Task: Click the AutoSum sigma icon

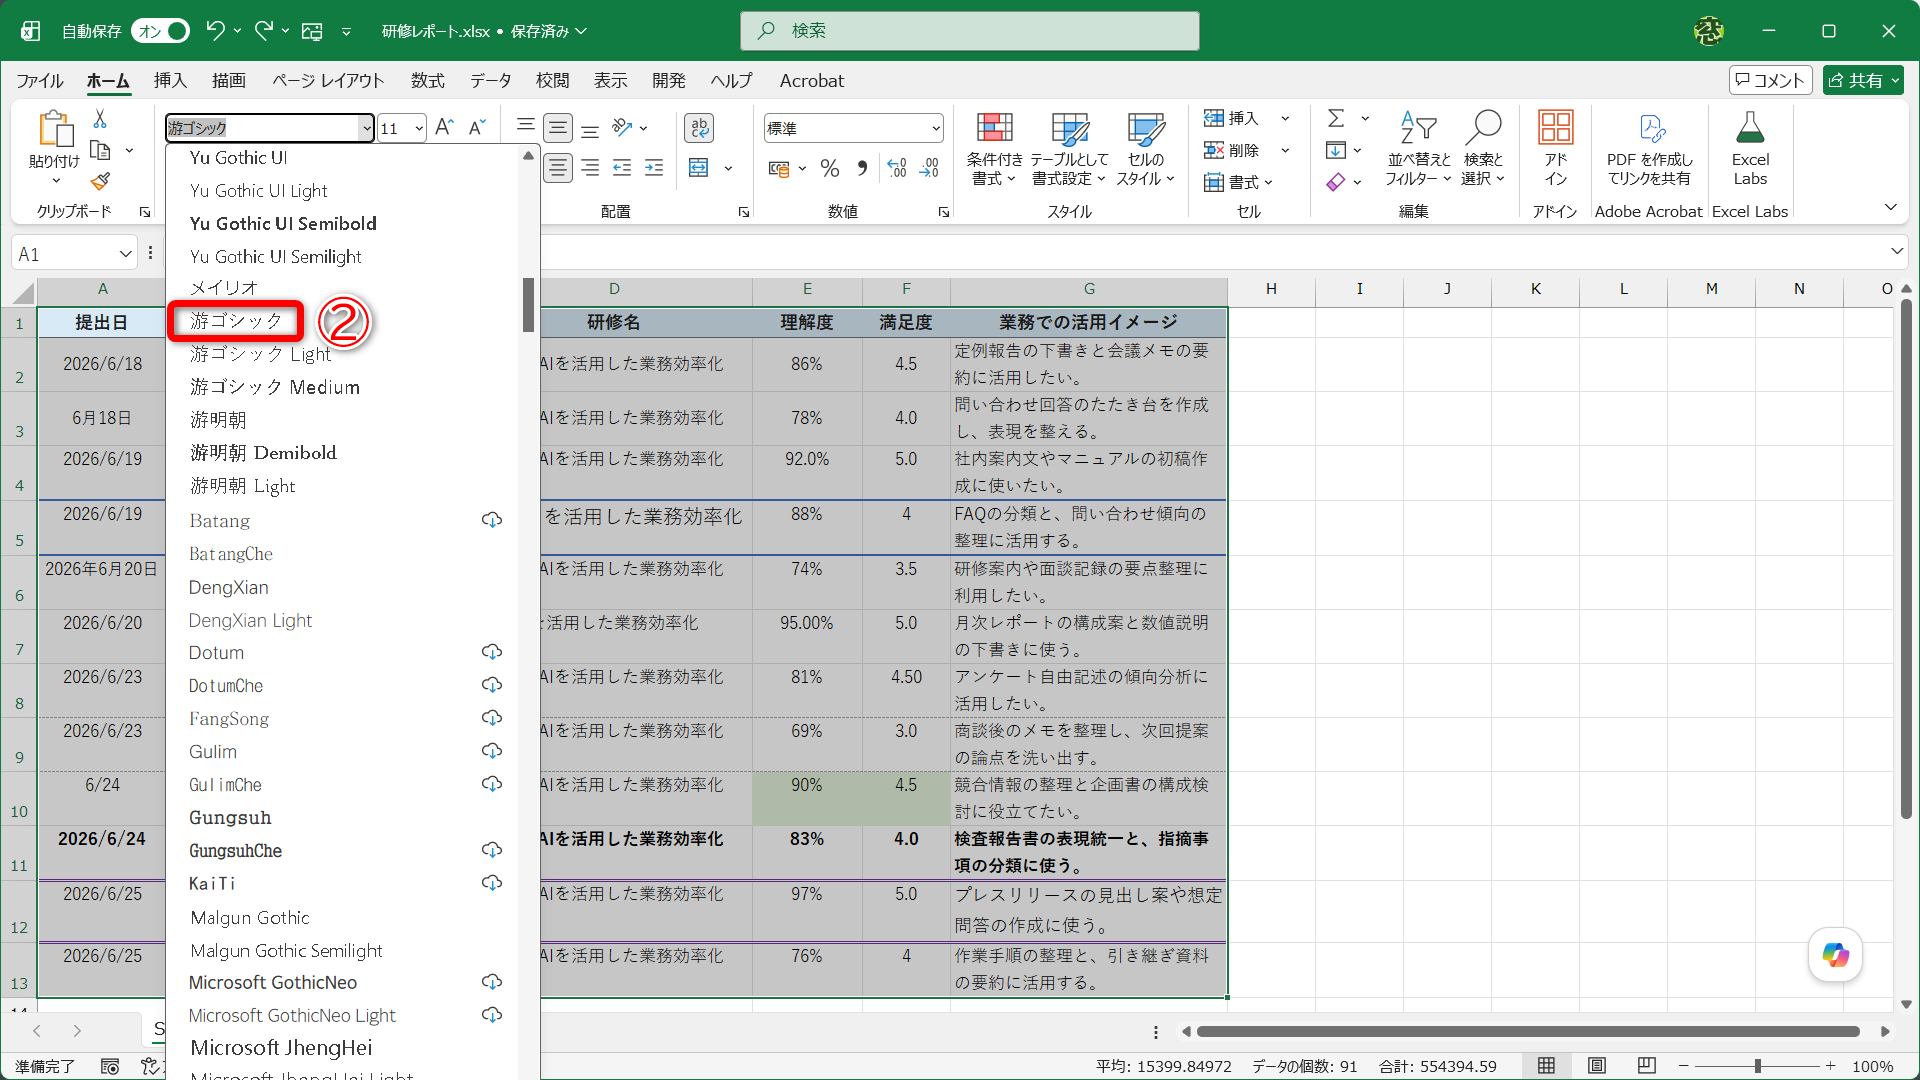Action: (x=1336, y=118)
